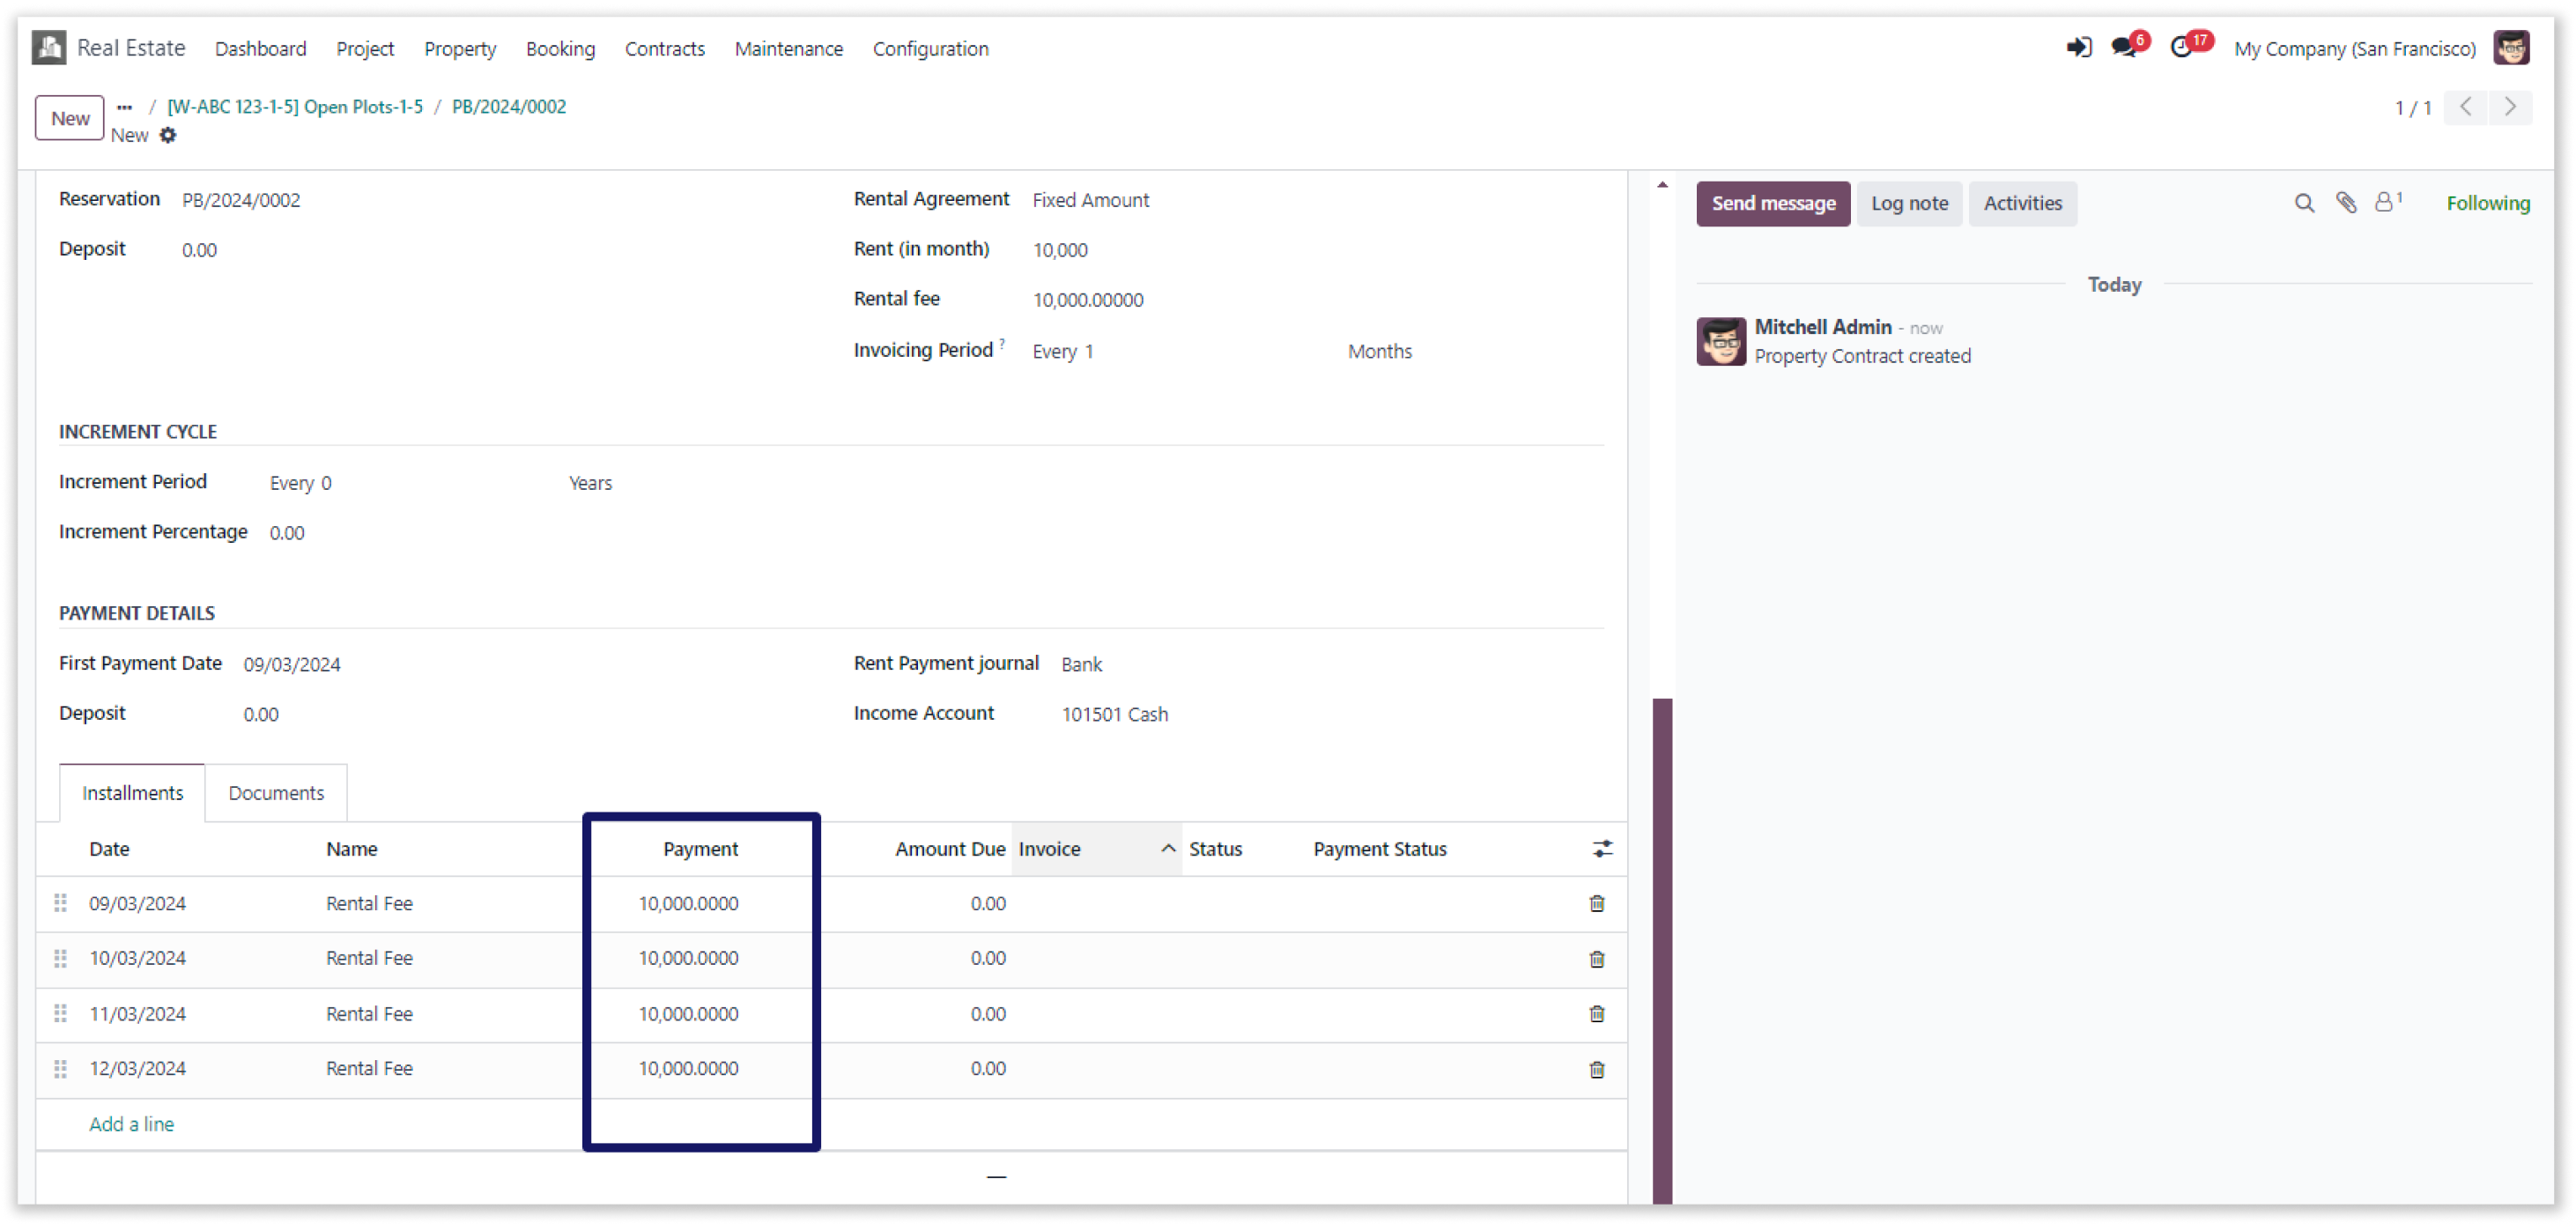
Task: Show followers icon in chatter
Action: pos(2388,203)
